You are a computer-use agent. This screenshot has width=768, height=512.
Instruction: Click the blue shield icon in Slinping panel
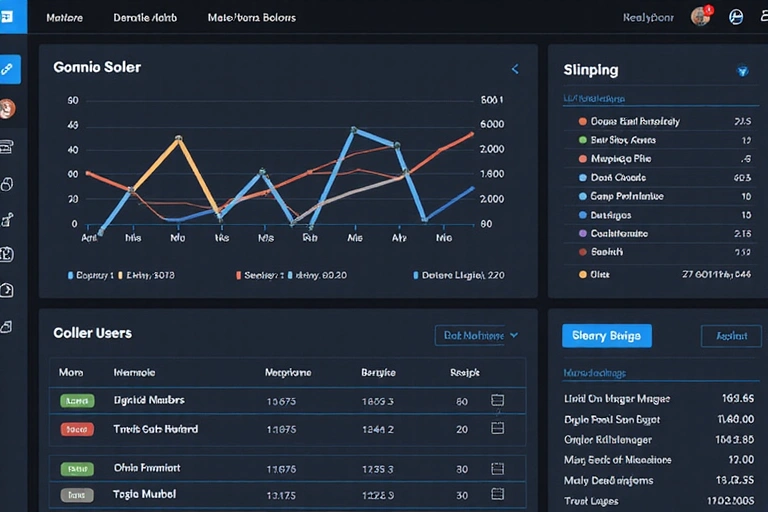(x=742, y=71)
